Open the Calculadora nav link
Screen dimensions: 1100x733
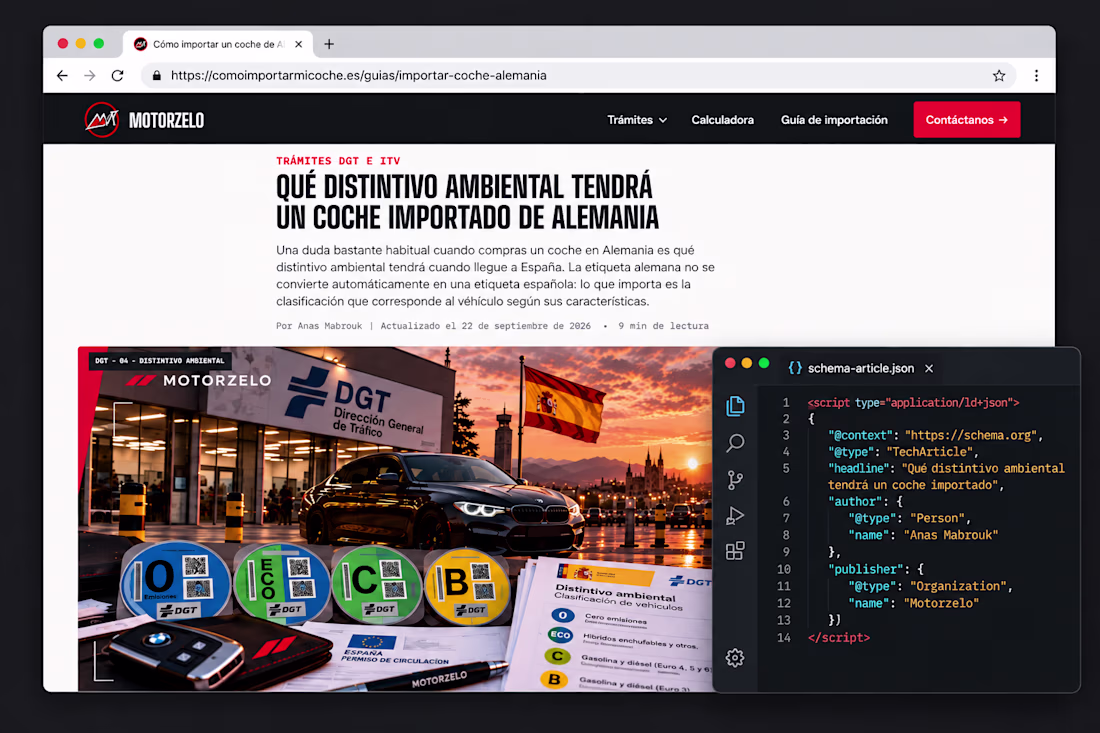pyautogui.click(x=723, y=120)
